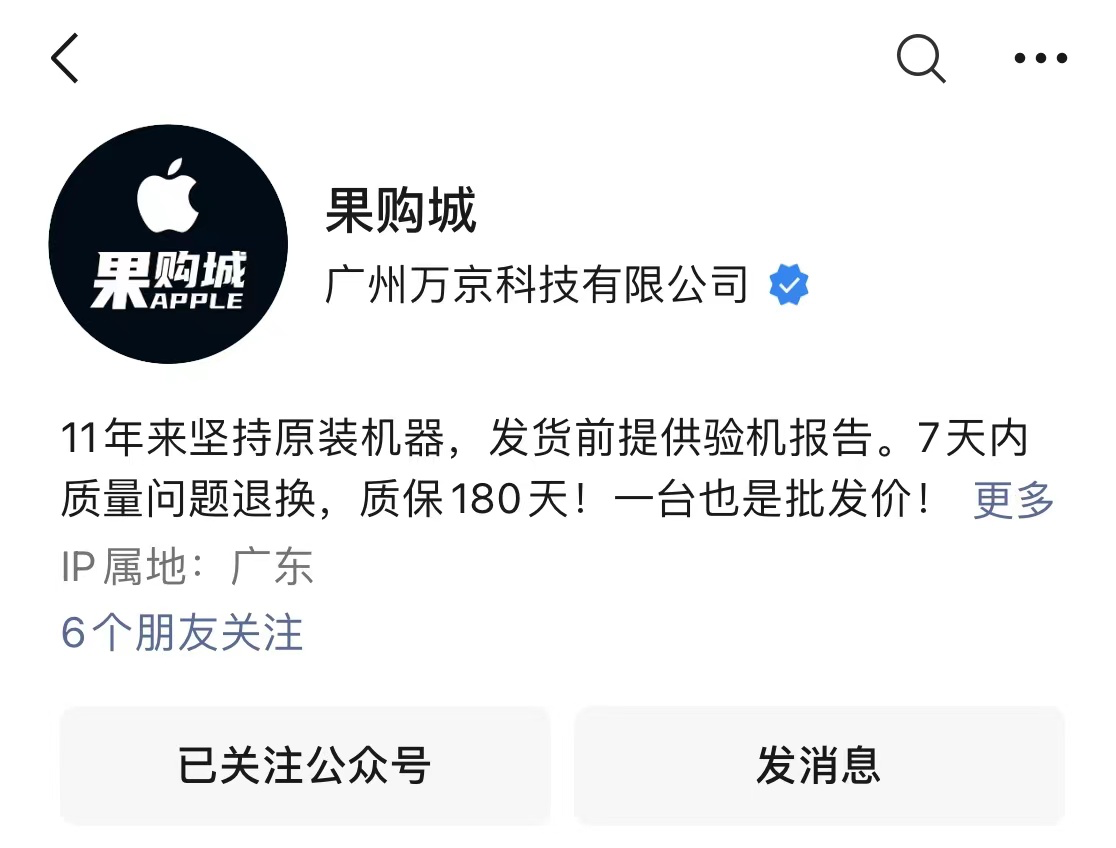1116x848 pixels.
Task: Tap the blue verified badge icon
Action: [x=789, y=285]
